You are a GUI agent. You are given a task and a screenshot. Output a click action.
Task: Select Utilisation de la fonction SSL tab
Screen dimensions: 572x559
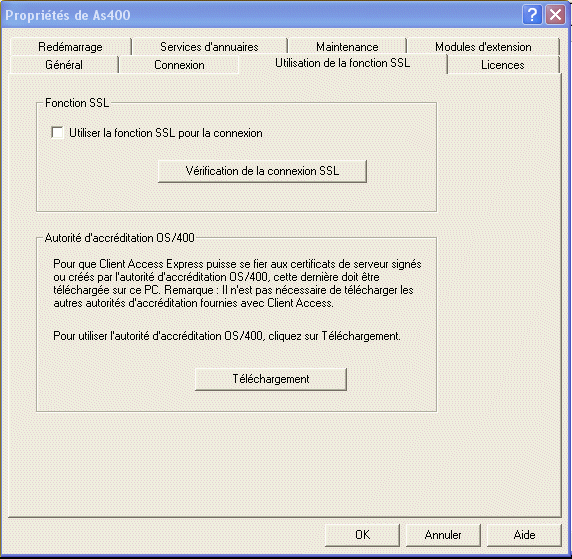point(343,63)
